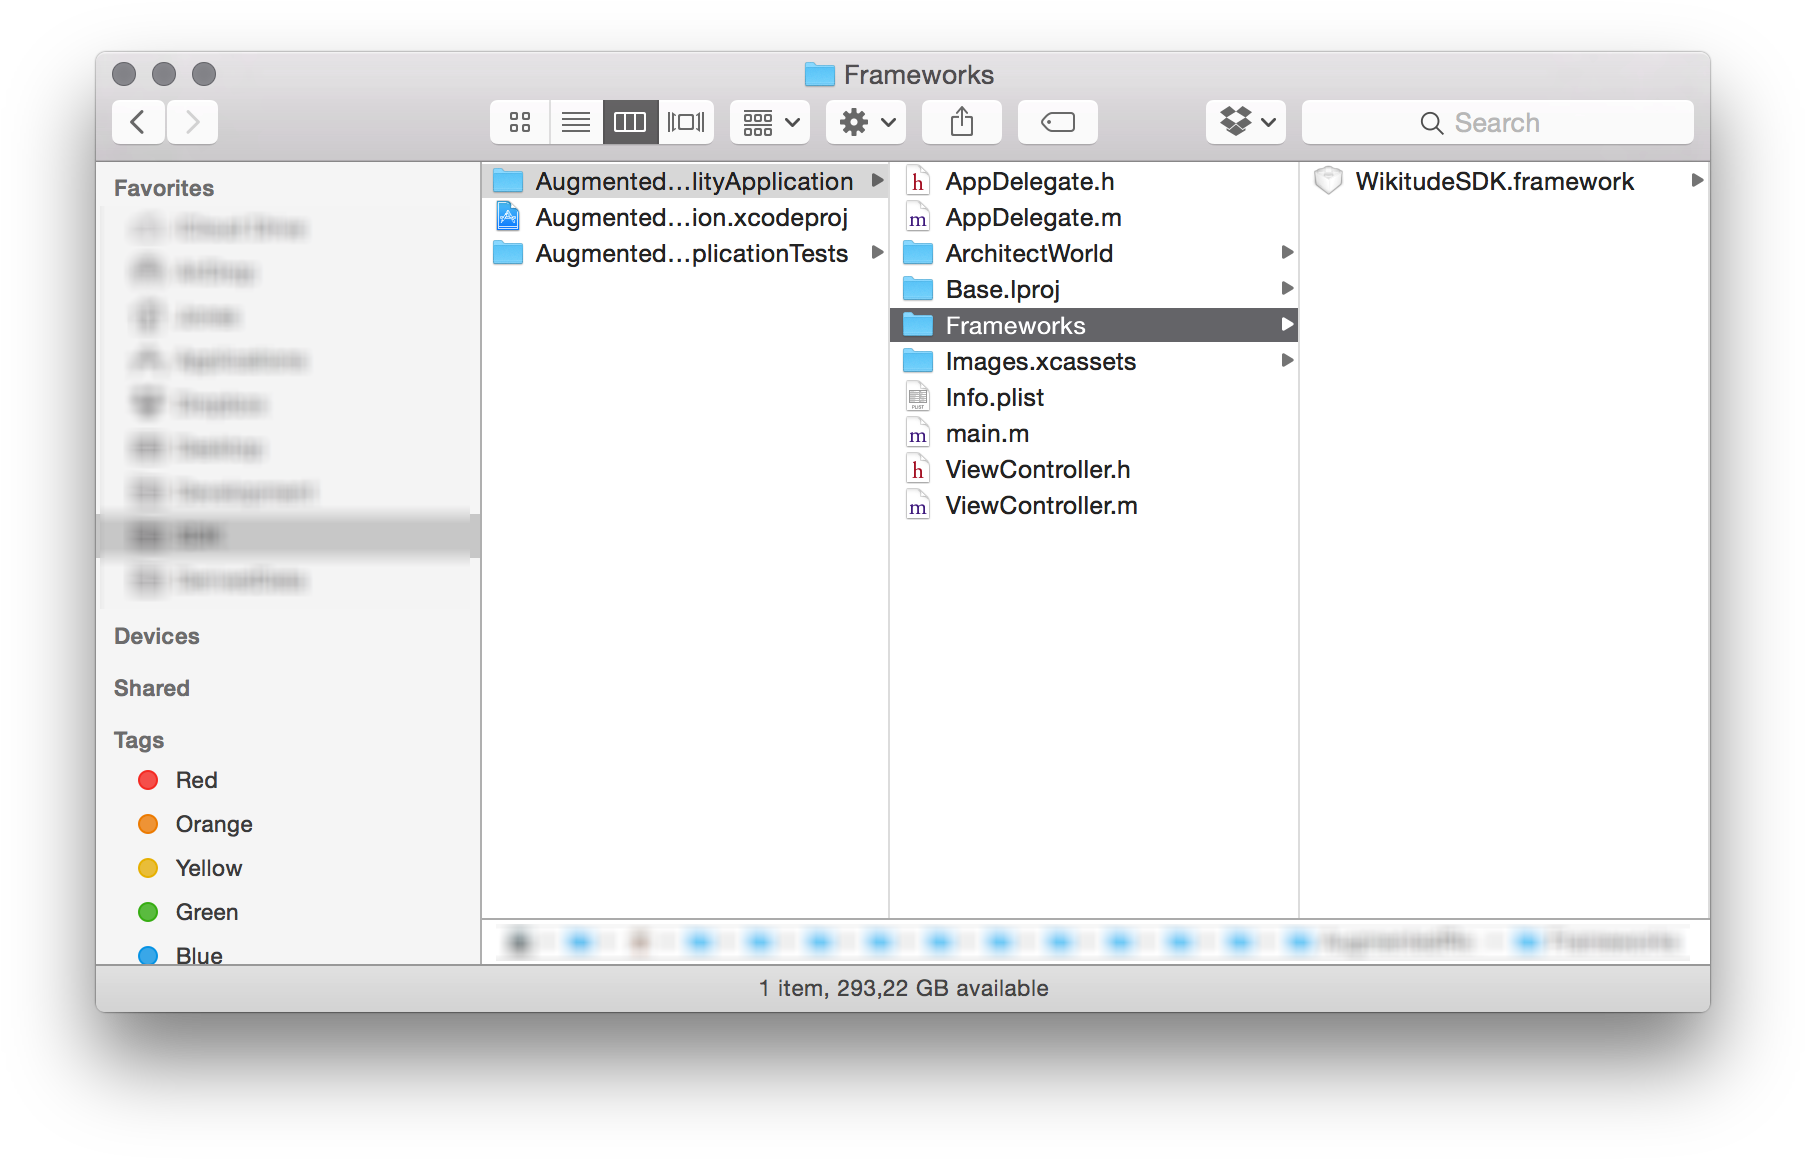Click the AppDelegate.m file icon

click(918, 217)
